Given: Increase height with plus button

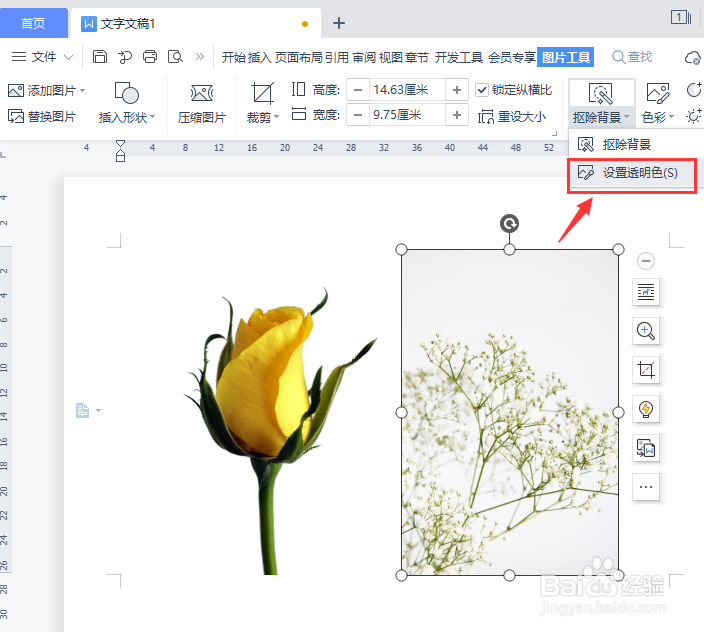Looking at the screenshot, I should pos(457,90).
